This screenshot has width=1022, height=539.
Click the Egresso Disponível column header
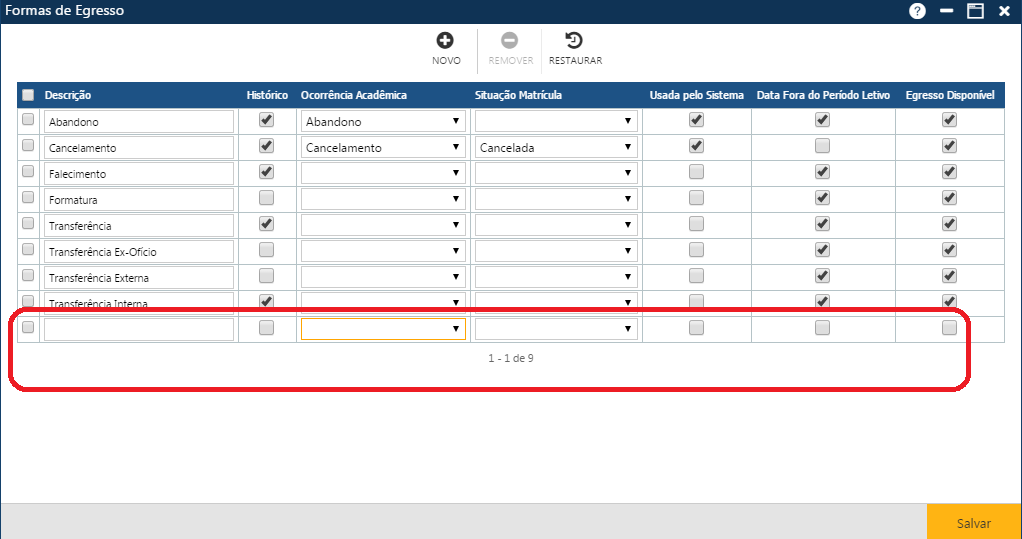(x=949, y=95)
